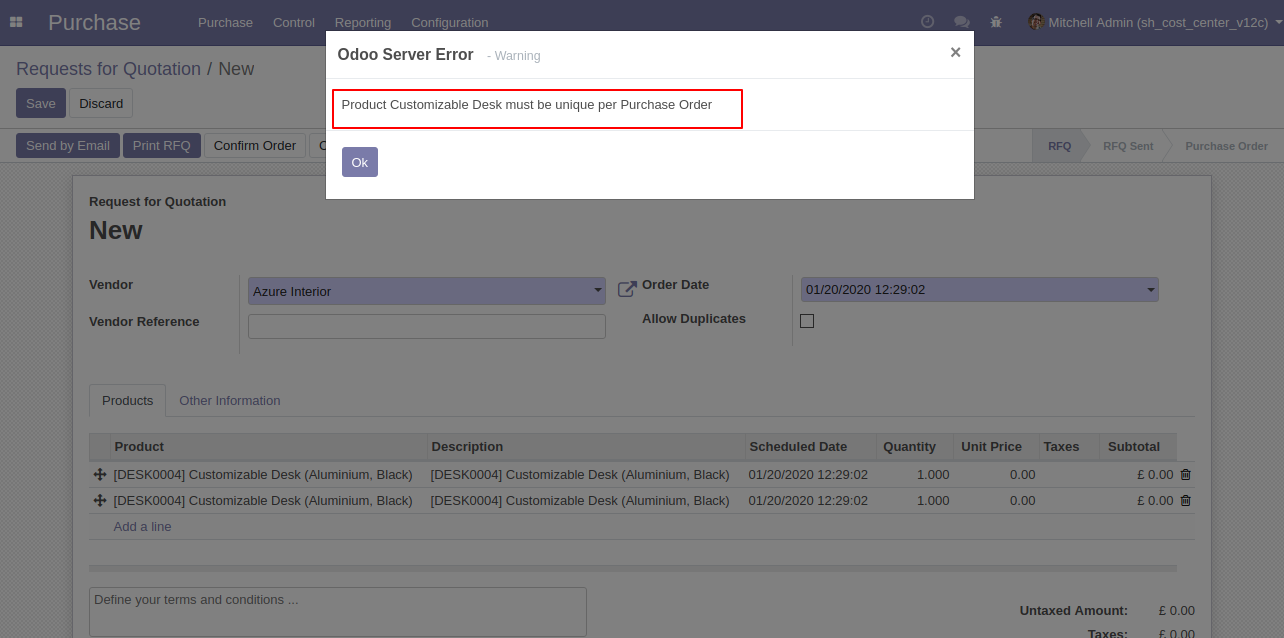Open the developer bug icon menu

tap(995, 22)
